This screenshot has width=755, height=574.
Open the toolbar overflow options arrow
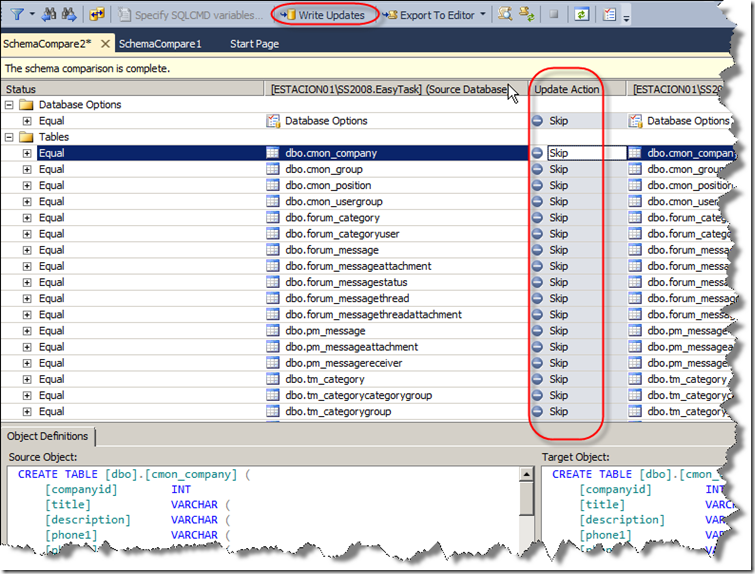(x=626, y=18)
